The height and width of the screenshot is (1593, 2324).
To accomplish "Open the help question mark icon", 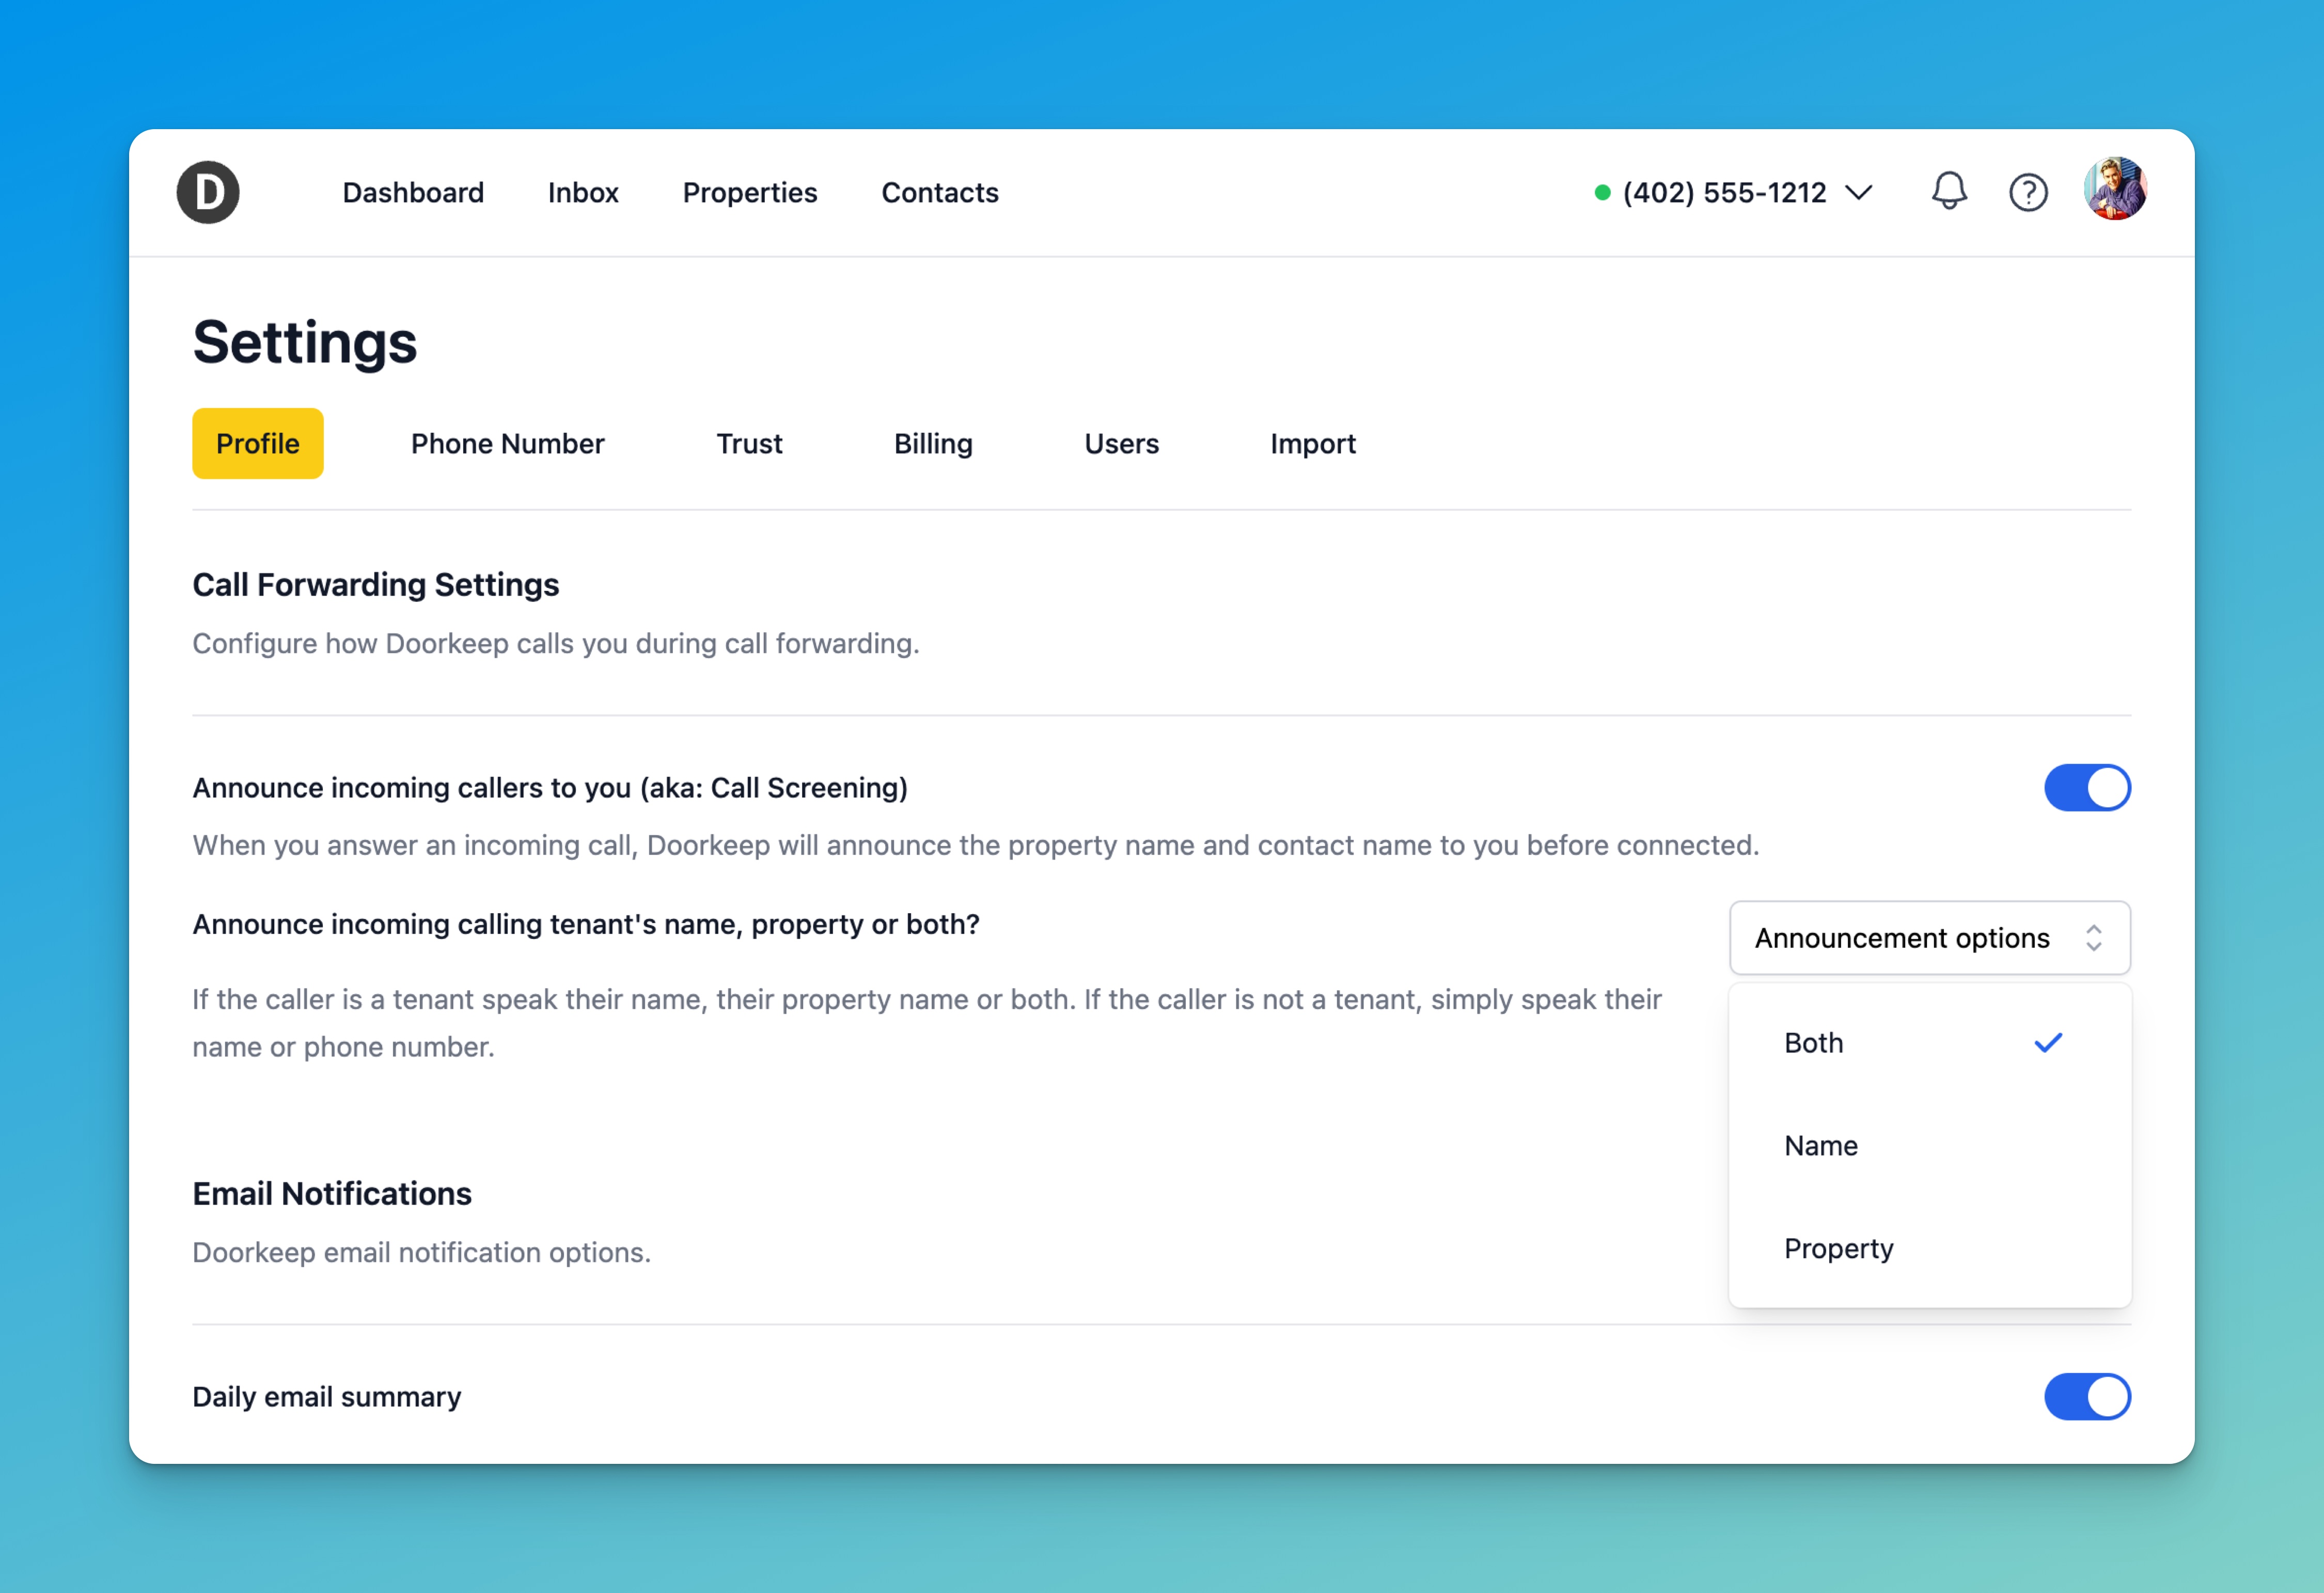I will click(2028, 192).
